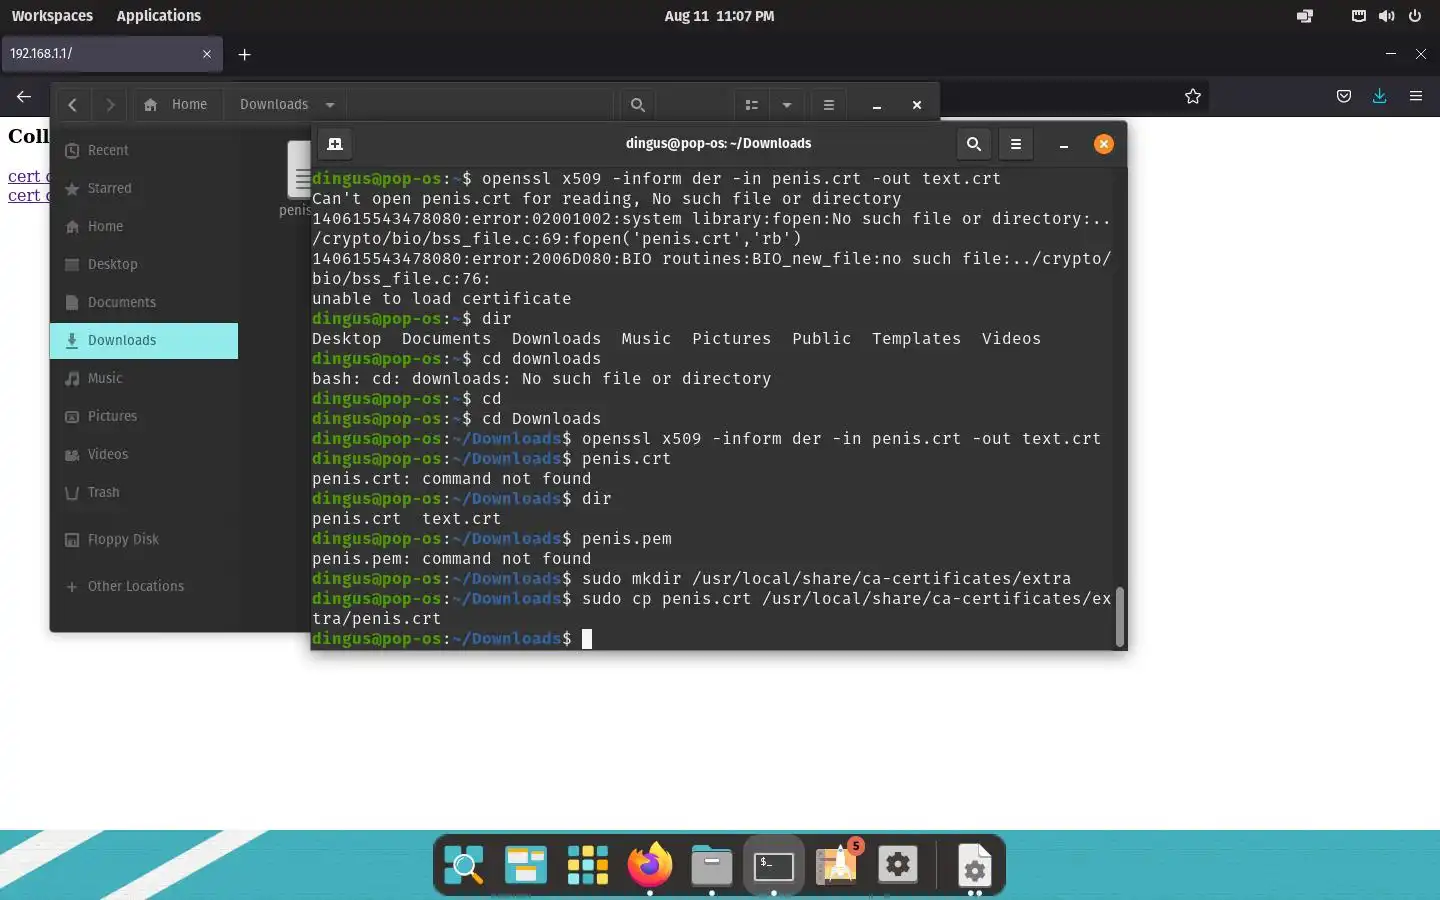The image size is (1440, 900).
Task: Go back in file manager history
Action: tap(72, 104)
